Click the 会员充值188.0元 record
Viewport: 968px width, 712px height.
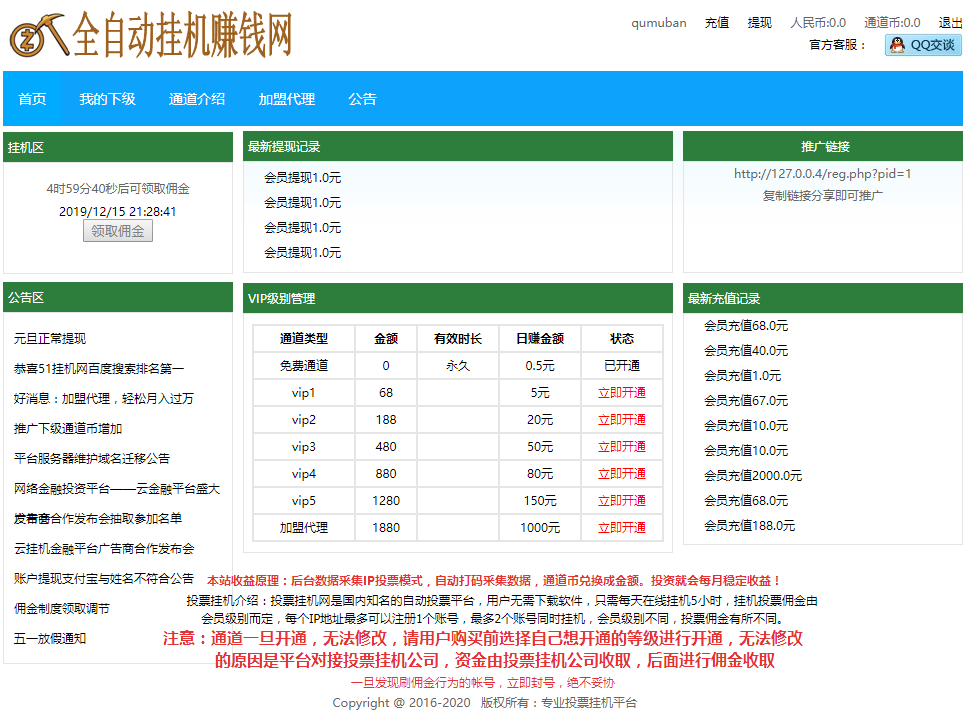coord(749,526)
